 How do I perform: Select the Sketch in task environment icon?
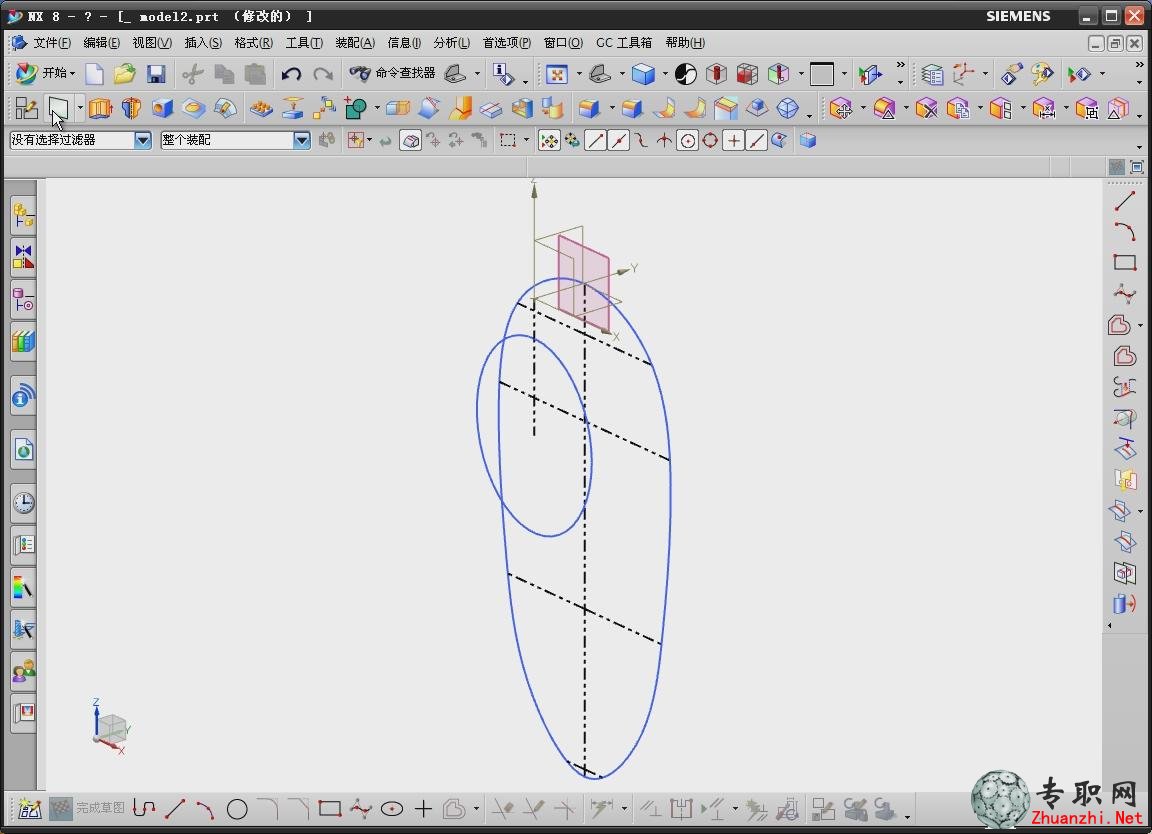[x=26, y=109]
